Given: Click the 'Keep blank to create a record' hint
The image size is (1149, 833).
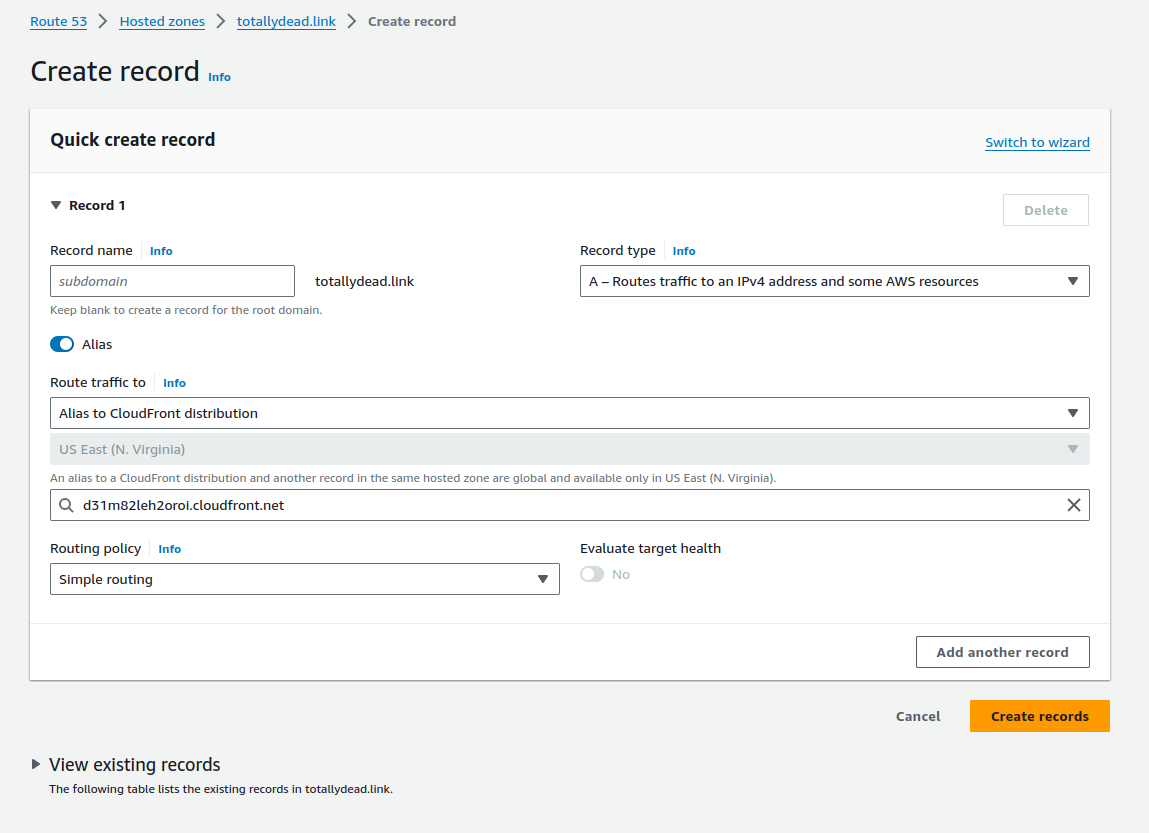Looking at the screenshot, I should (186, 310).
